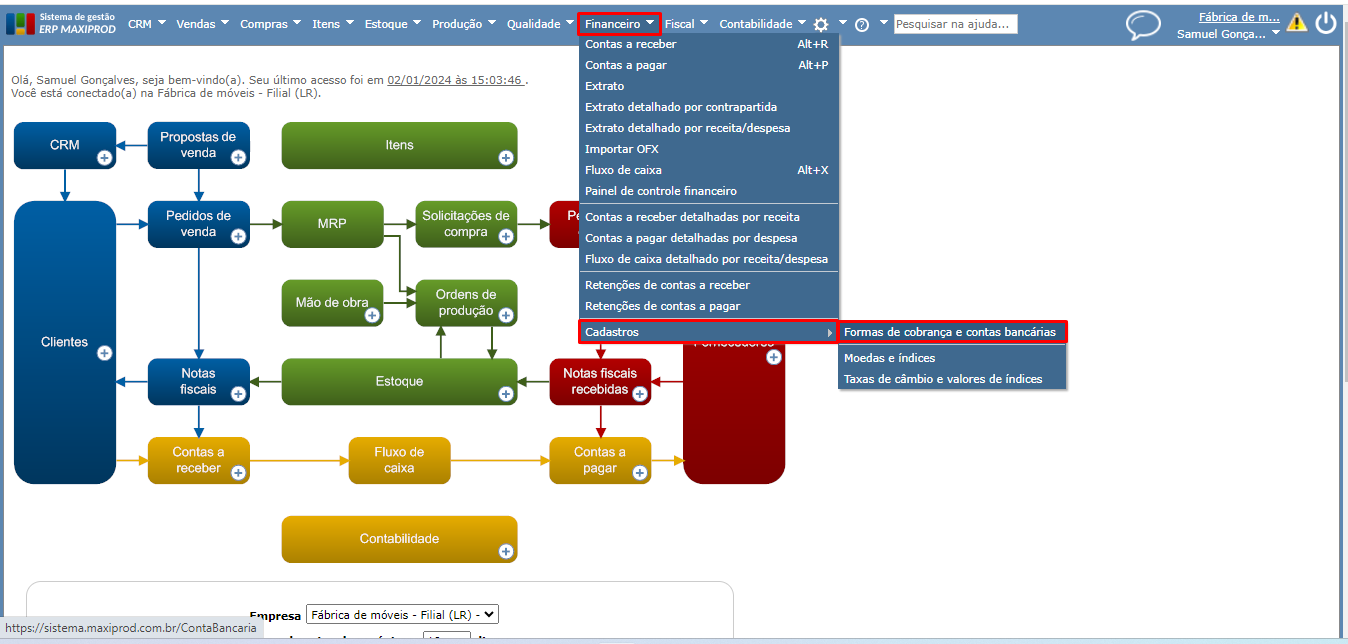Screen dimensions: 1348x644
Task: Click plus icon on Contabilidade block
Action: 506,551
